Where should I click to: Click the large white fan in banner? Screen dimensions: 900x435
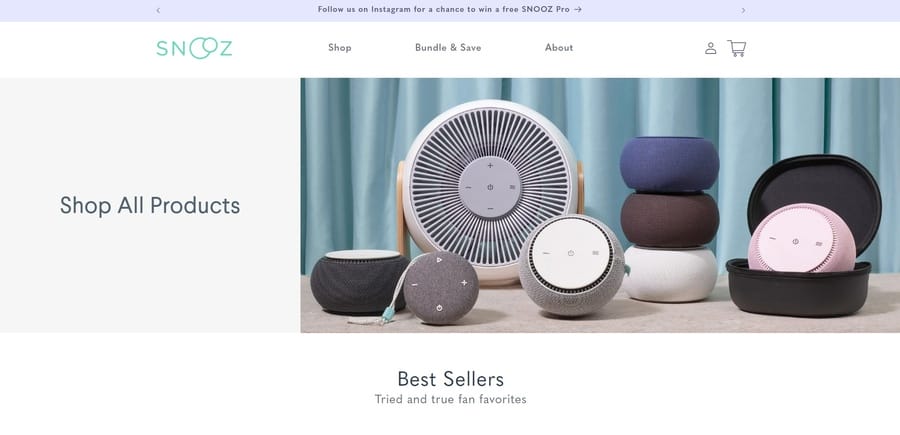coord(490,187)
